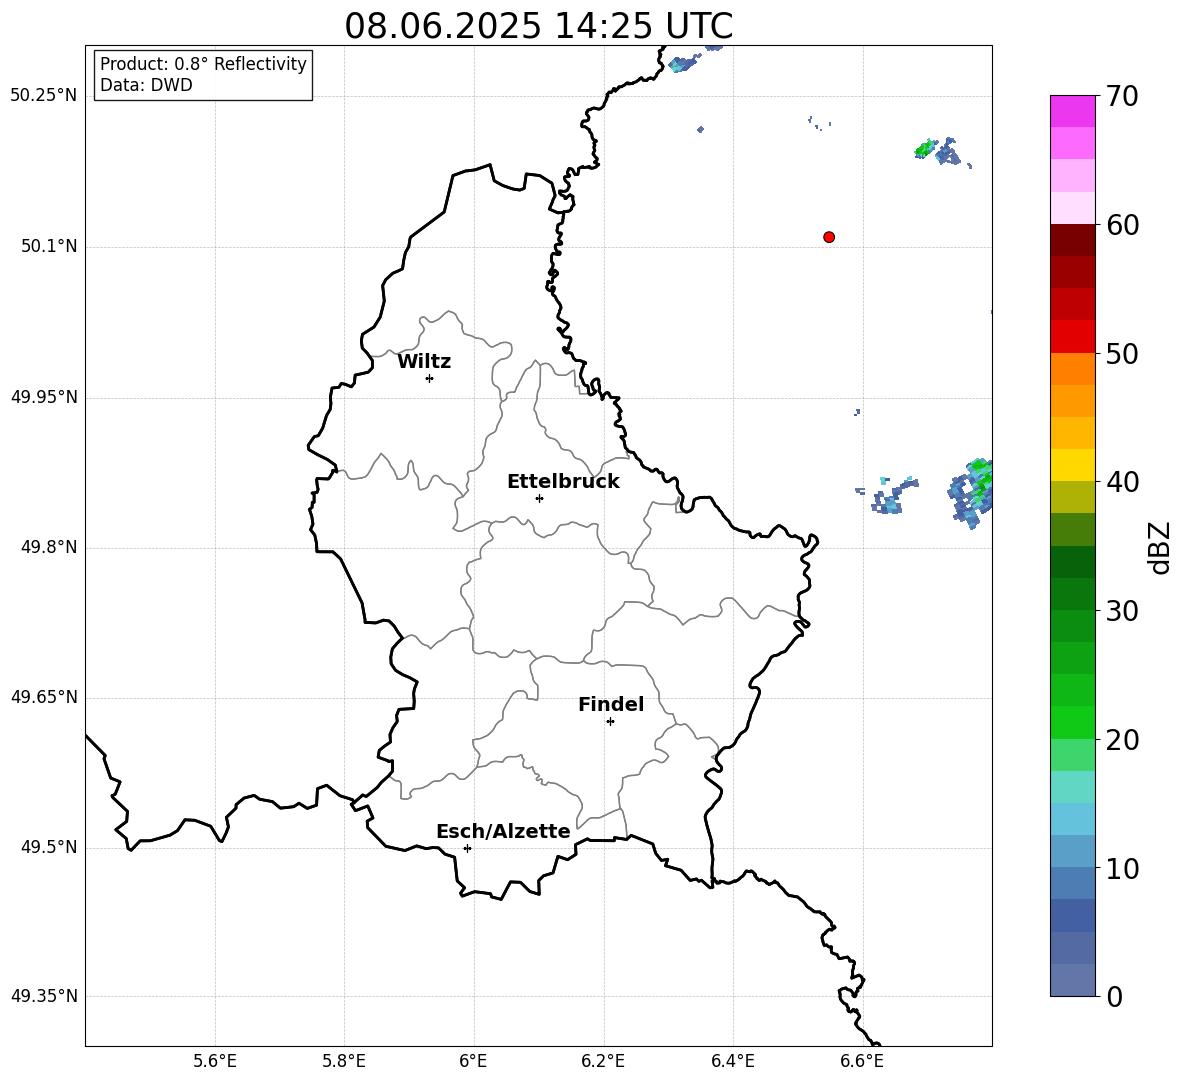Click the dark red color band below 60
The width and height of the screenshot is (1184, 1081).
(x=1072, y=240)
